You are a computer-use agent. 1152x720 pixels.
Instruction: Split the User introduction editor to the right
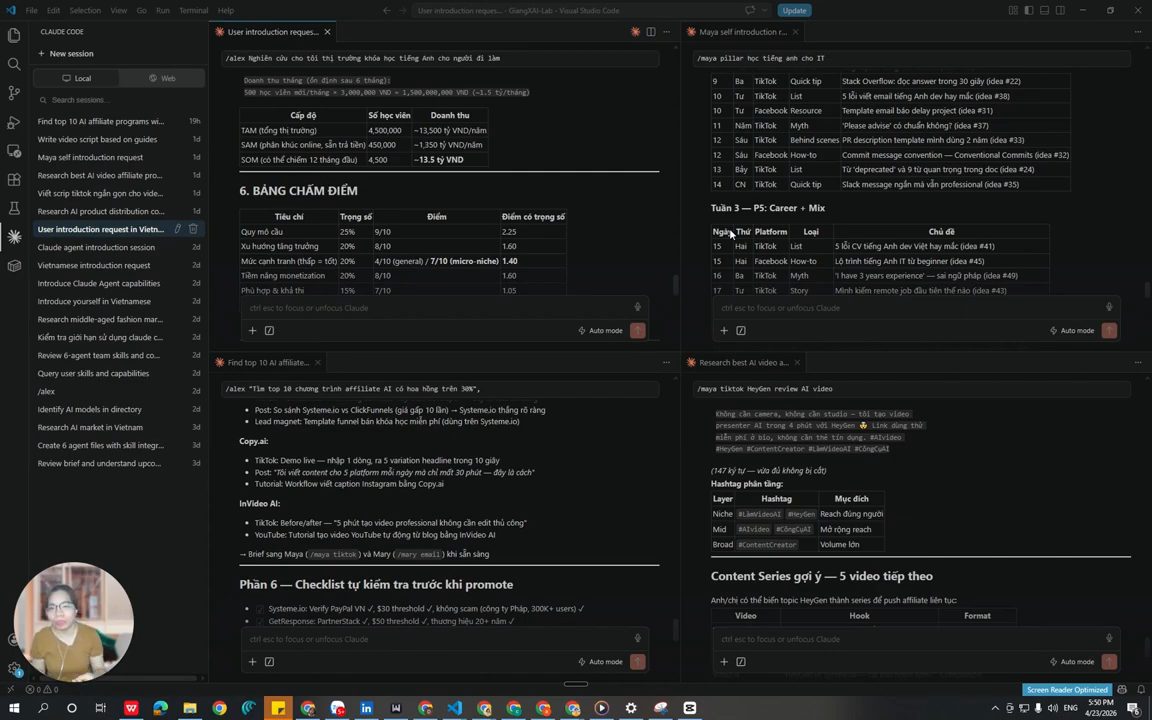pos(651,32)
